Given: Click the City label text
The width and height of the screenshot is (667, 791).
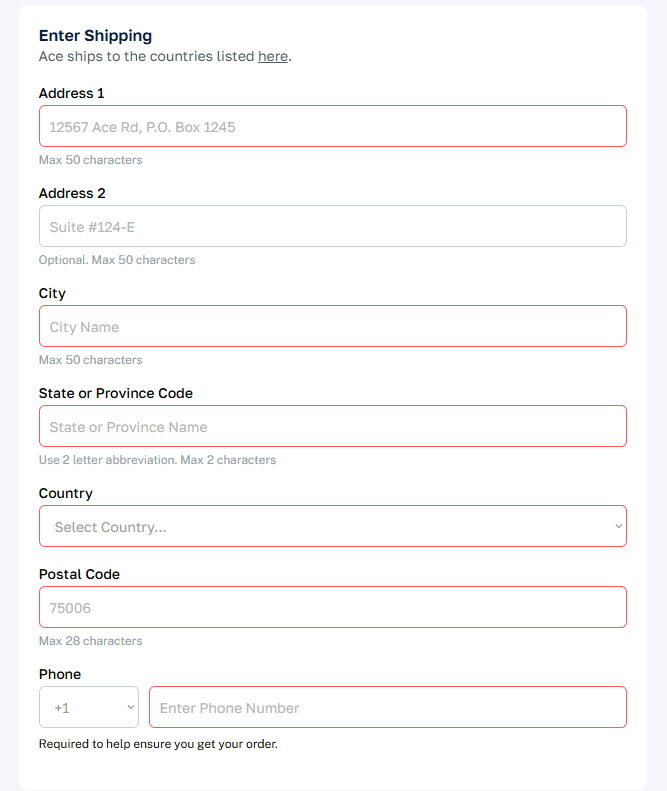Looking at the screenshot, I should (52, 294).
